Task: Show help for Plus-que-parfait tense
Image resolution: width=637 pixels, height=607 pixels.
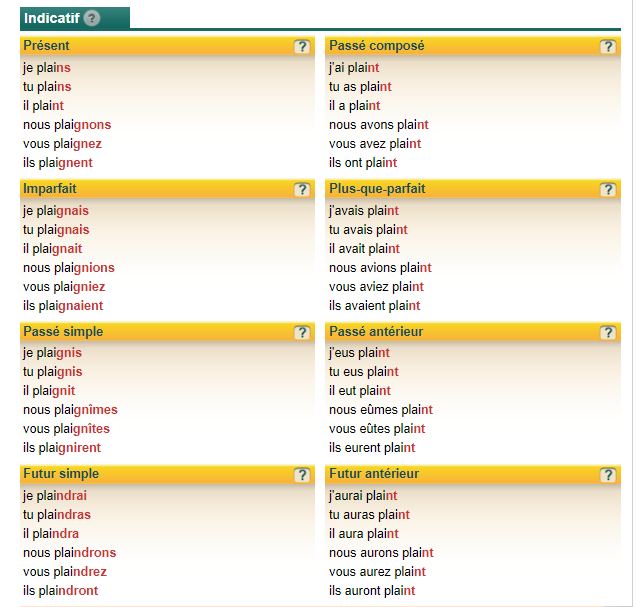Action: 608,190
